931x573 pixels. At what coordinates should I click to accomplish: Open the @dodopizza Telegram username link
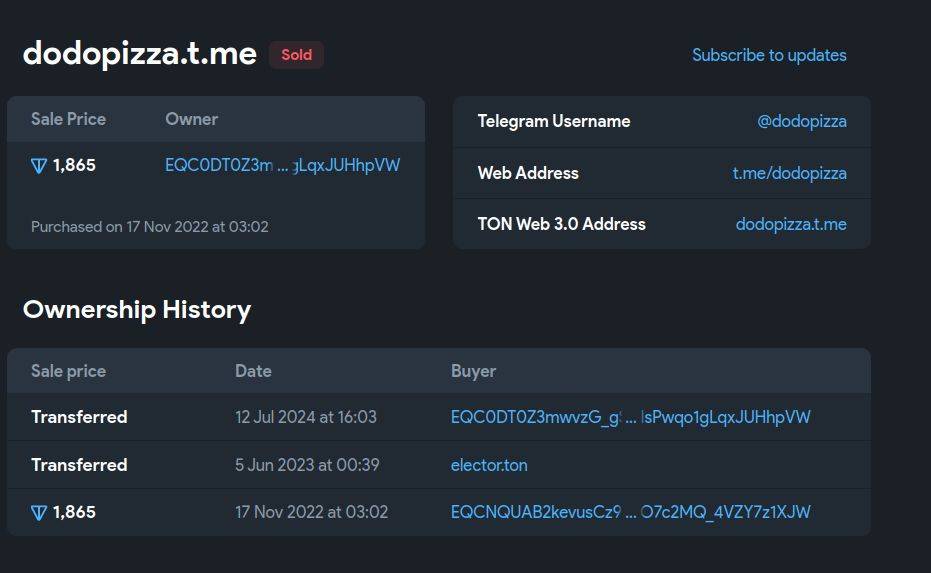(801, 121)
